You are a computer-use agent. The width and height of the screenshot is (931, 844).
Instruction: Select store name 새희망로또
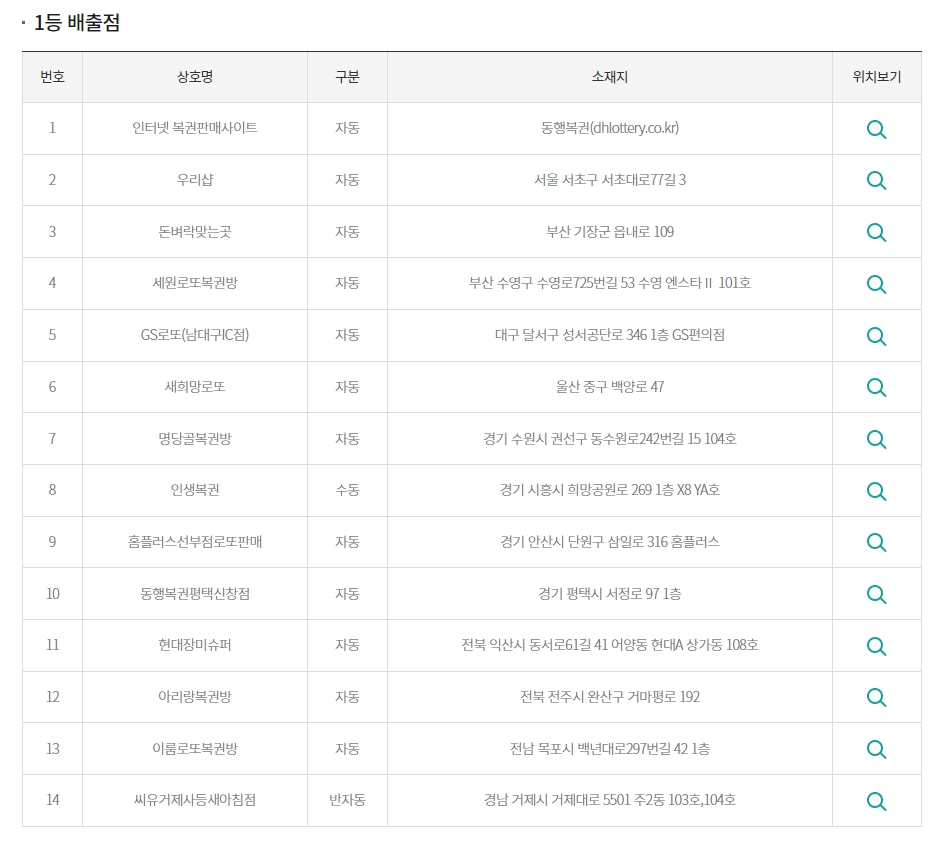tap(195, 387)
